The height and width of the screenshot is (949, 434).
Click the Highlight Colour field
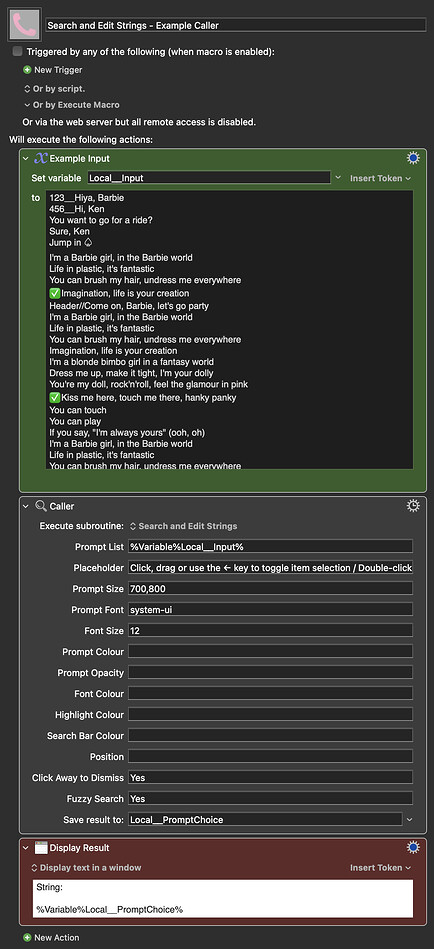[271, 715]
